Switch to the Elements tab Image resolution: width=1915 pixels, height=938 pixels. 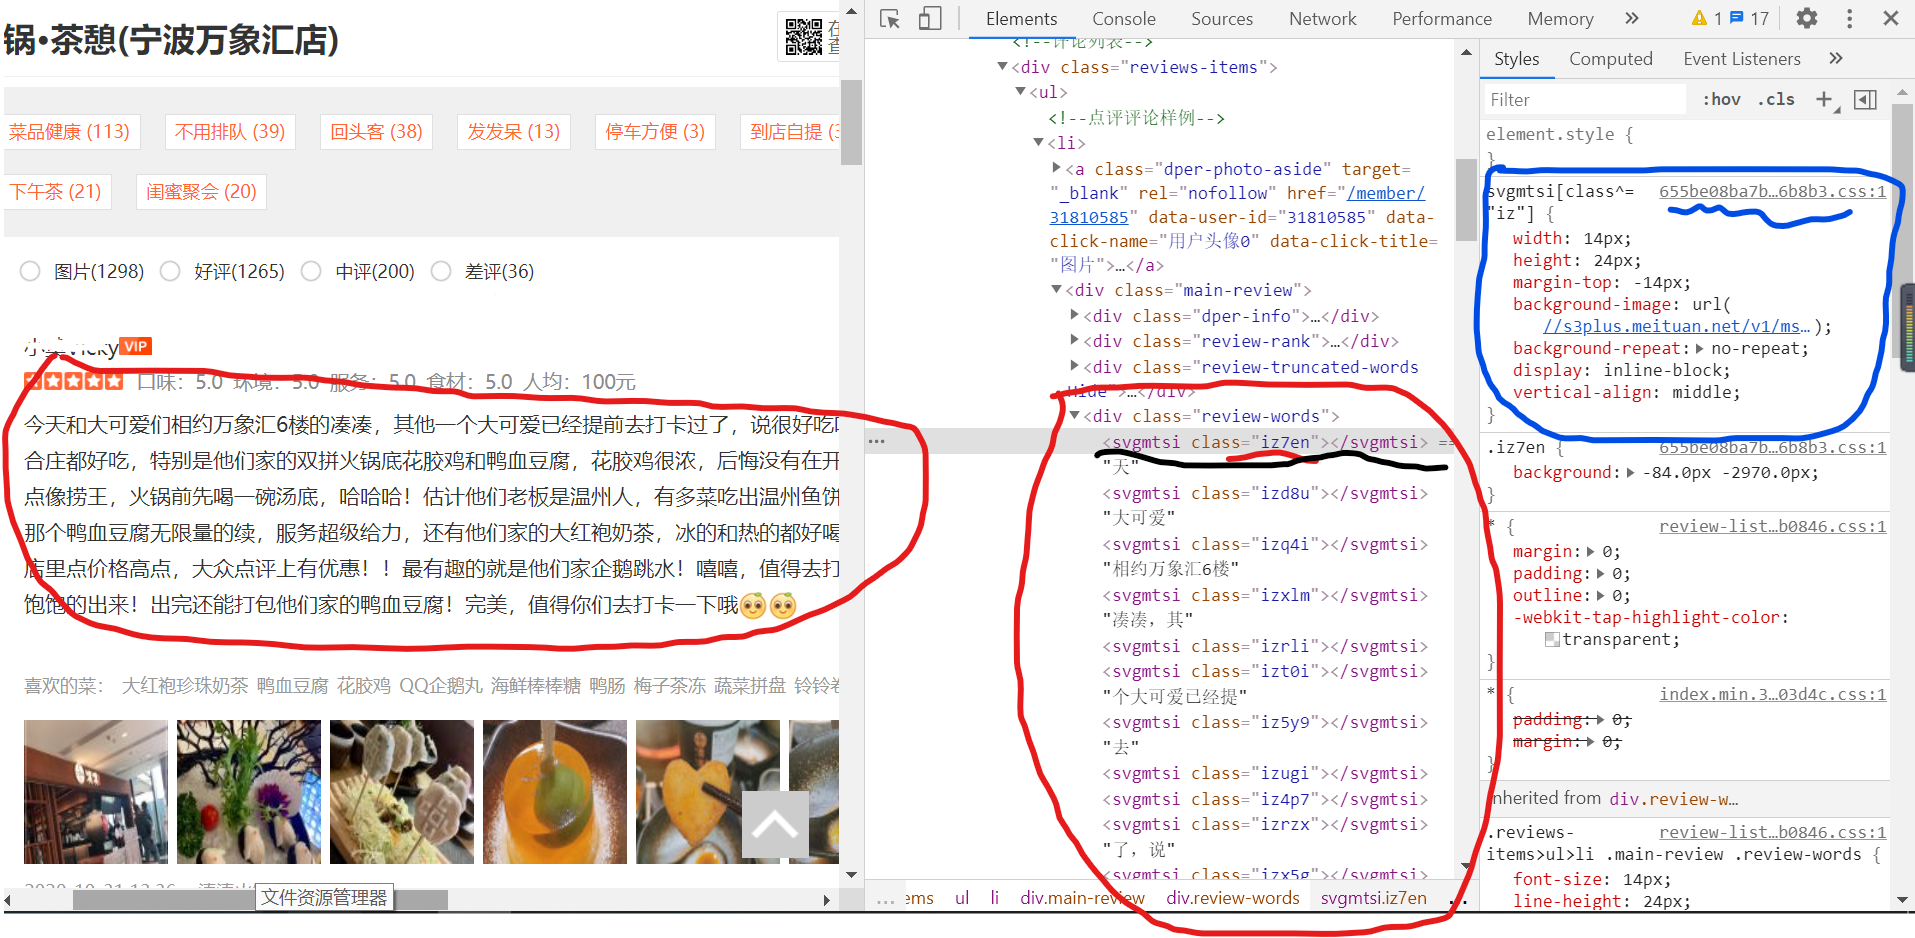click(1021, 18)
